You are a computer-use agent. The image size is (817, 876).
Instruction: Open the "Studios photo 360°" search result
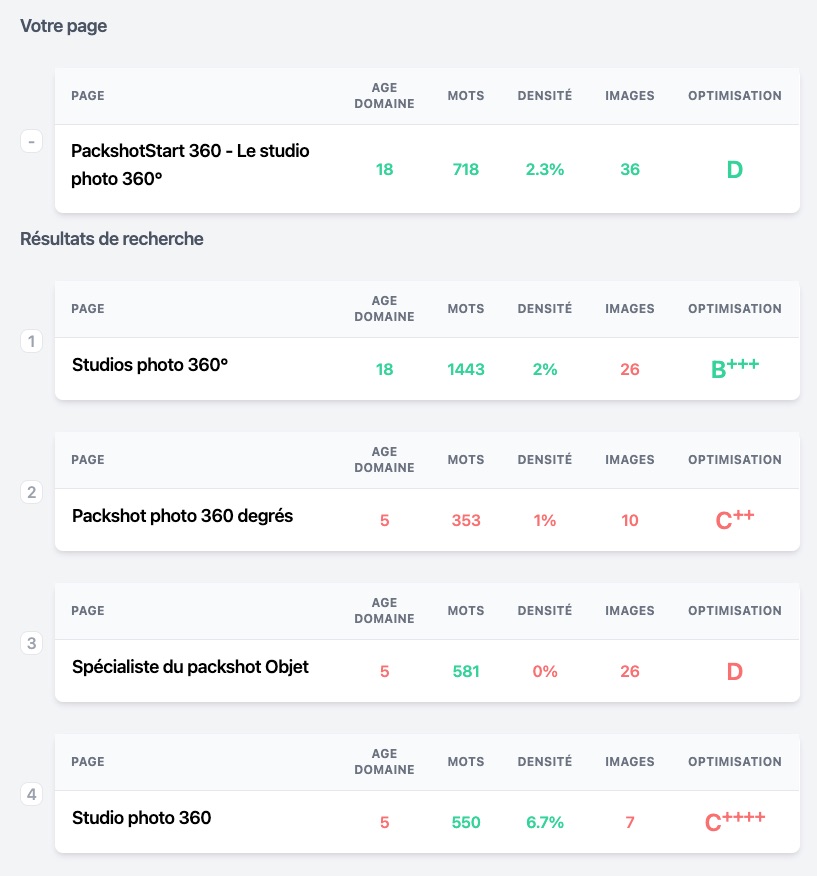(150, 366)
